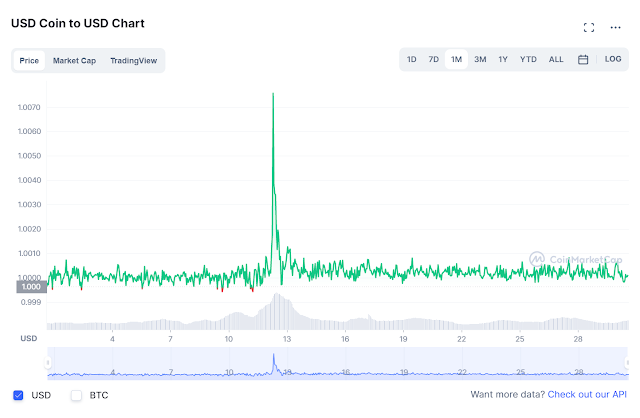
Task: Select the ALL time range
Action: coord(556,60)
